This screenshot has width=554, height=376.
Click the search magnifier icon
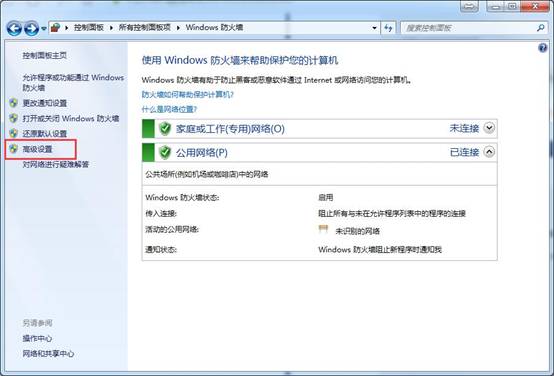click(541, 28)
